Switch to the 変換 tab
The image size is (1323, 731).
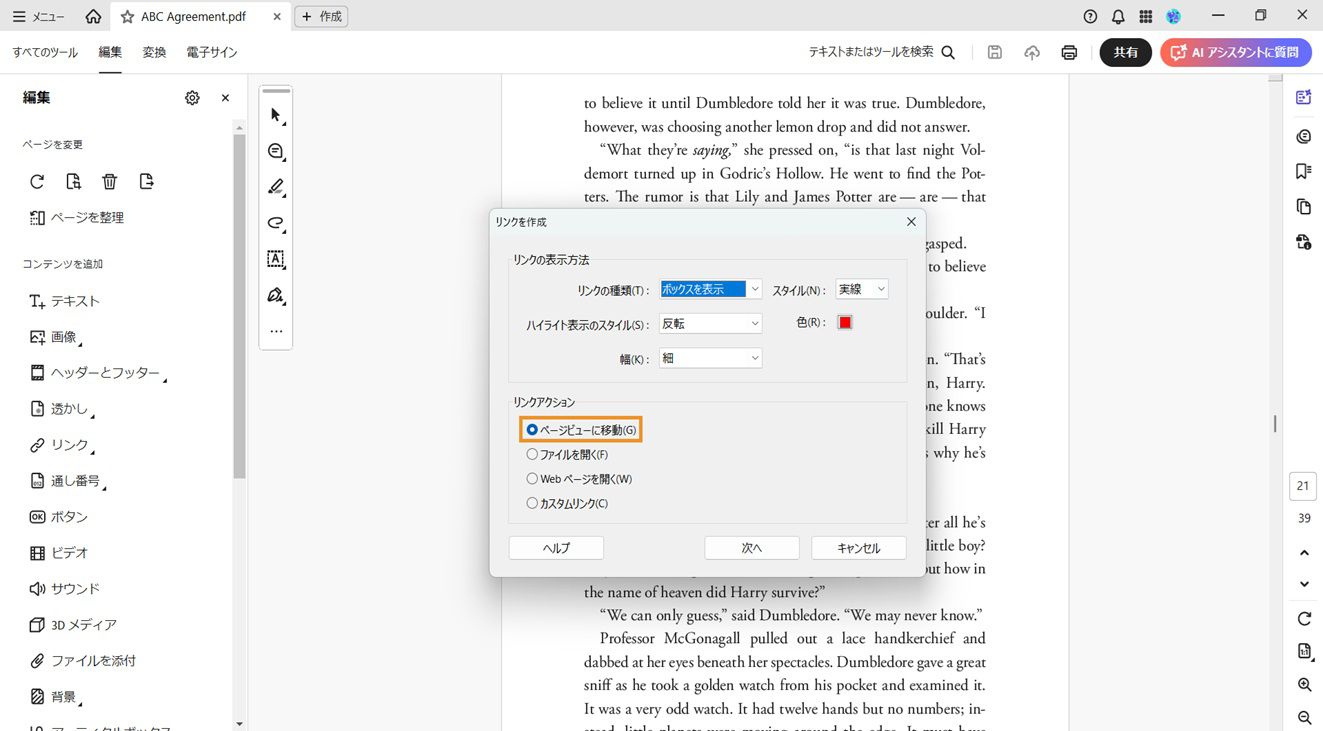(154, 52)
